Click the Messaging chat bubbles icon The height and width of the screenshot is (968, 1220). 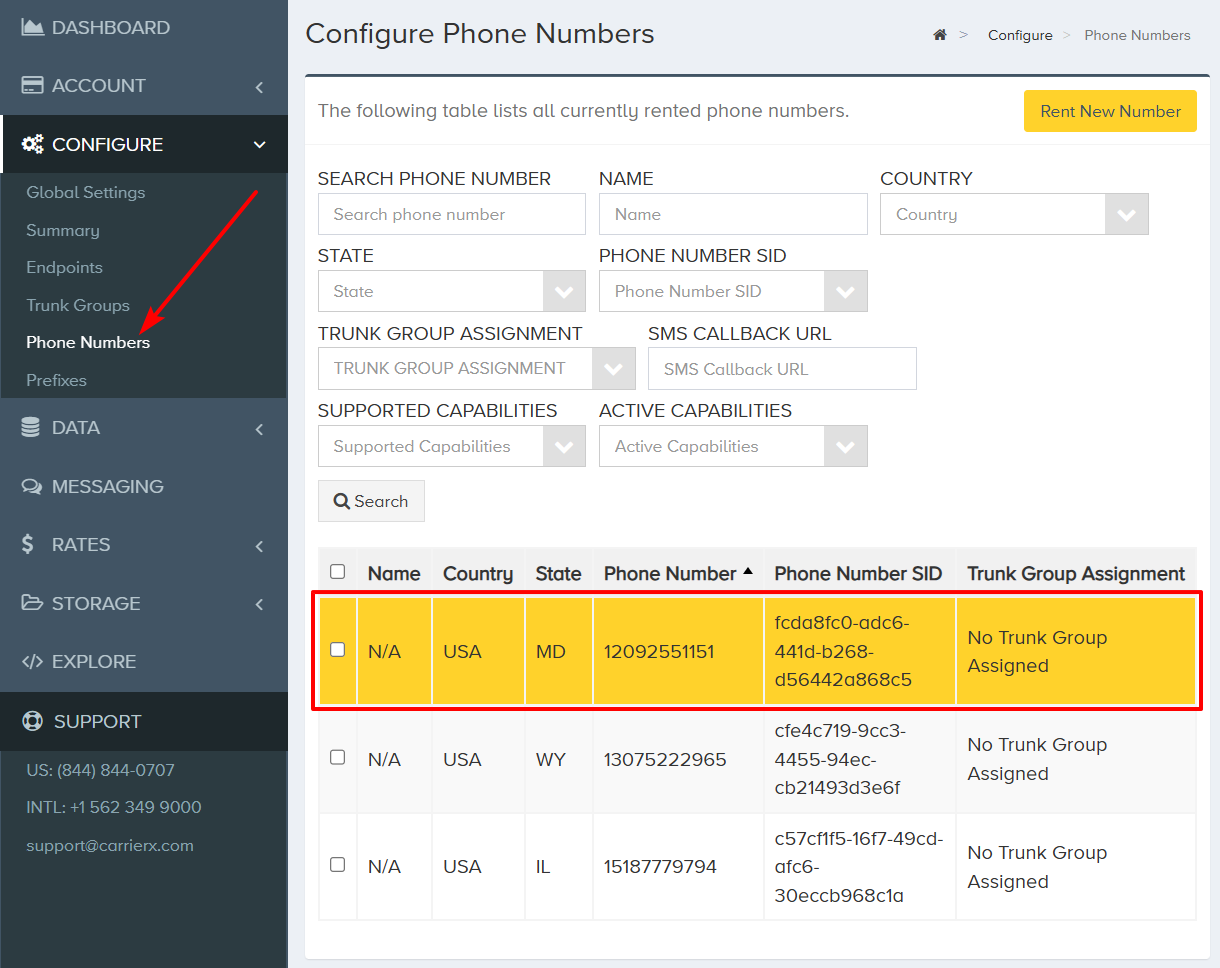(32, 486)
